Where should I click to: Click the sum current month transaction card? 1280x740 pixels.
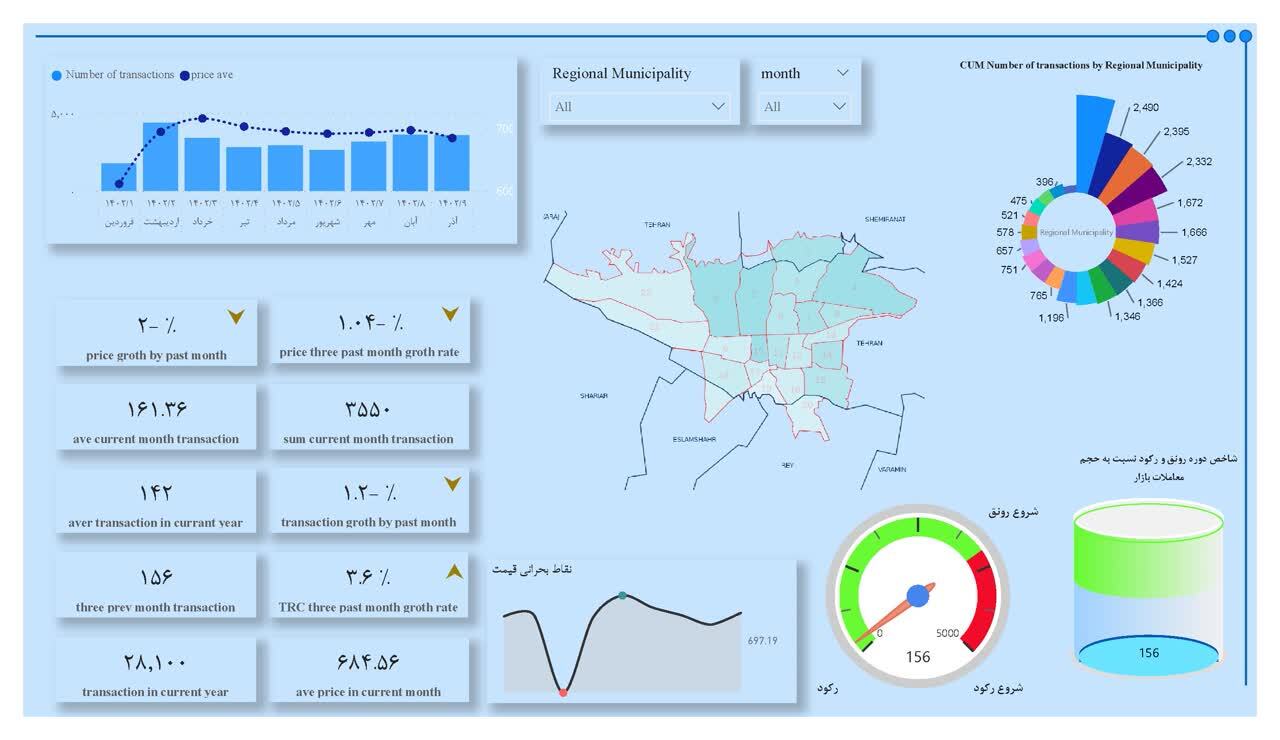pos(368,418)
